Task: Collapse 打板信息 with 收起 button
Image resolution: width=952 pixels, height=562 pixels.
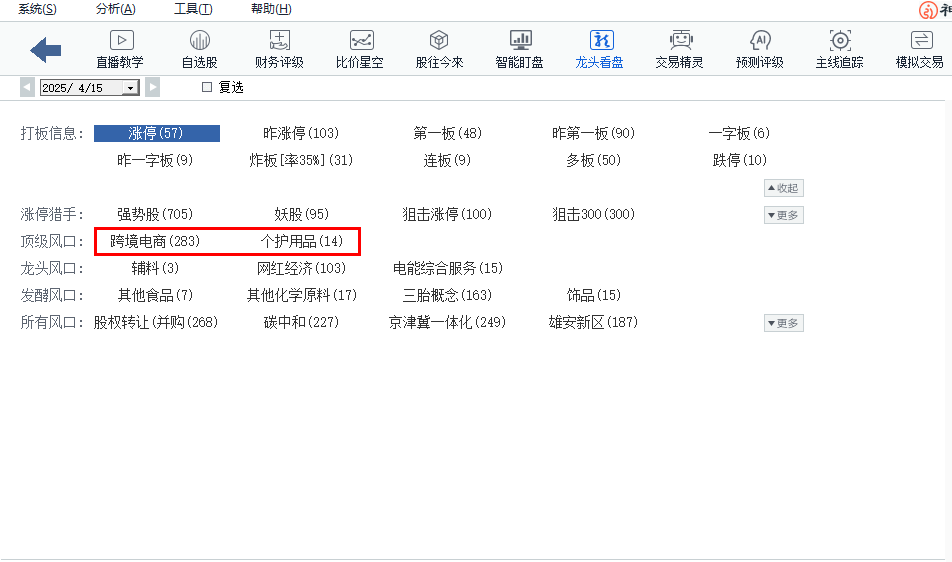Action: [783, 188]
